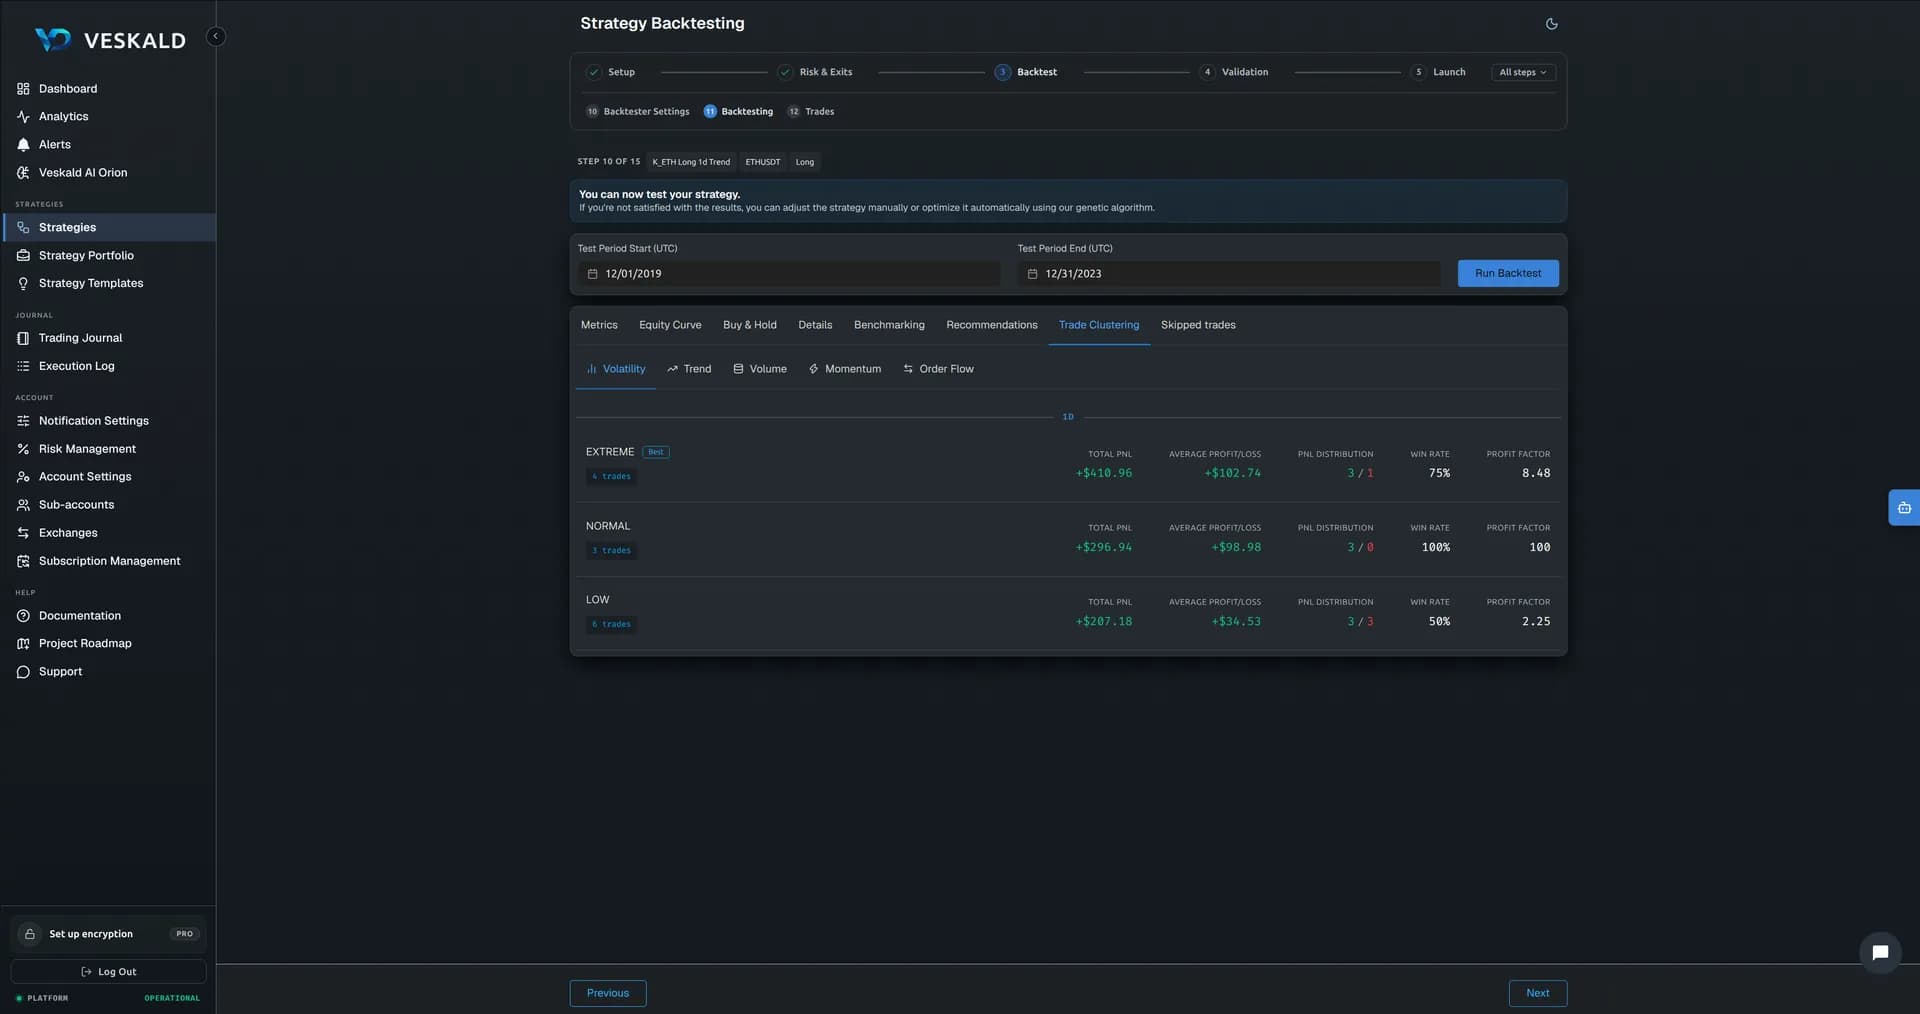Open Strategy Portfolio briefcase icon
Image resolution: width=1920 pixels, height=1014 pixels.
tap(23, 256)
